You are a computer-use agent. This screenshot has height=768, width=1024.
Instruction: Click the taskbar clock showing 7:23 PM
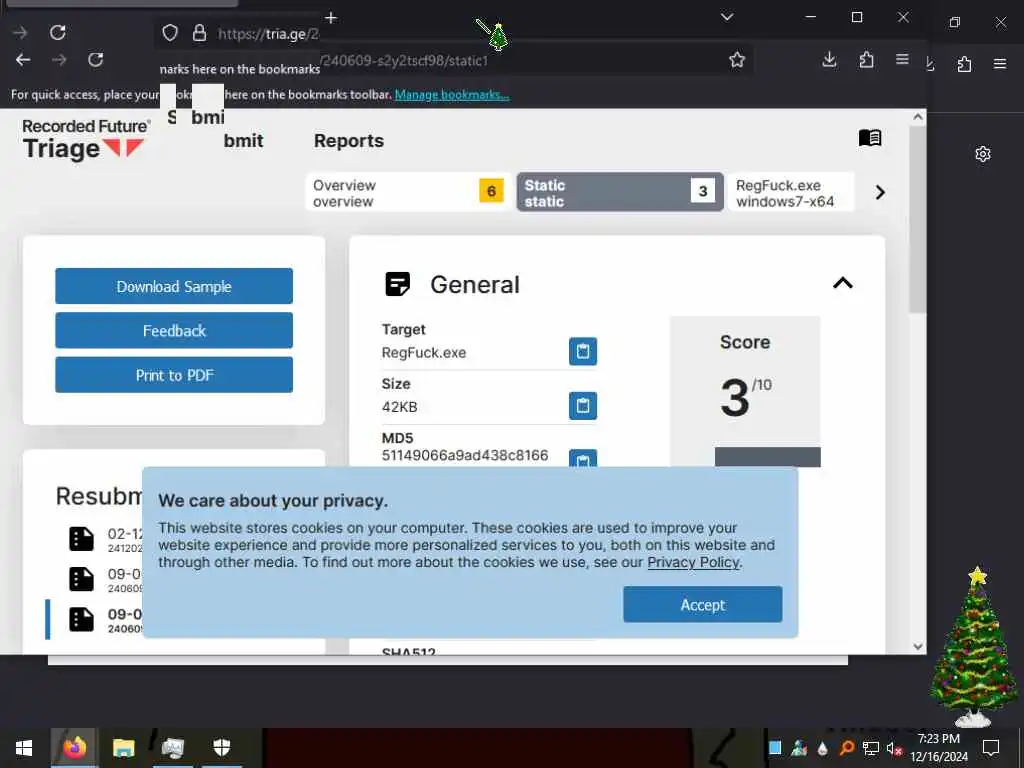938,748
